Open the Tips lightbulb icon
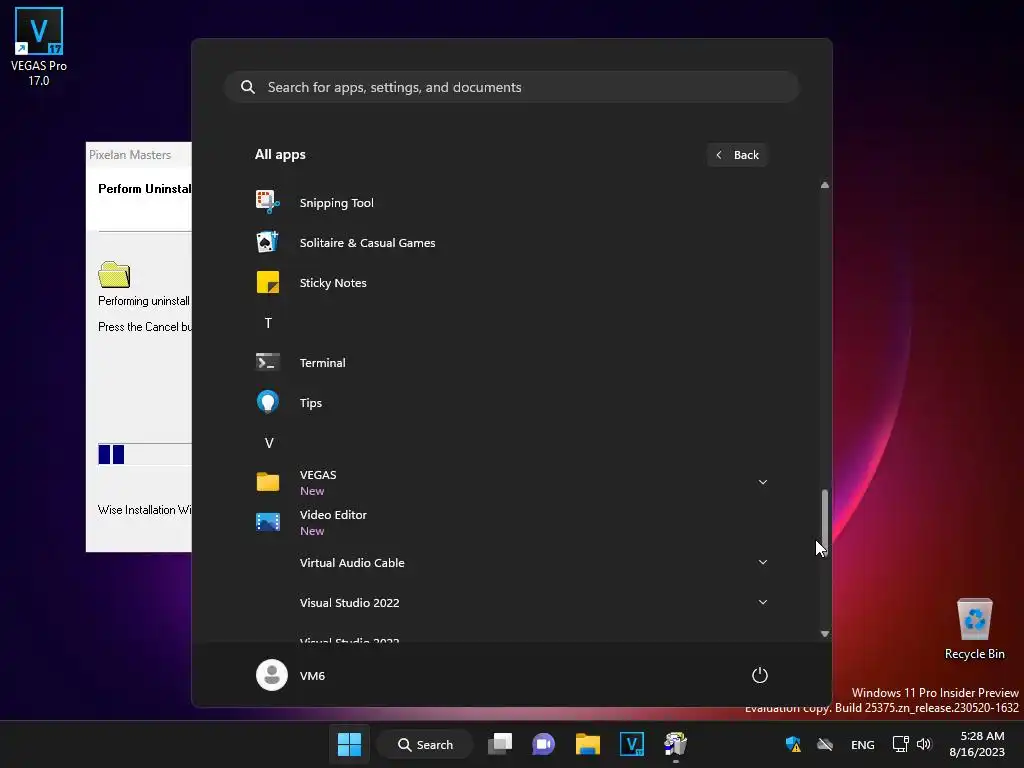Screen dimensions: 1024x768 click(268, 402)
